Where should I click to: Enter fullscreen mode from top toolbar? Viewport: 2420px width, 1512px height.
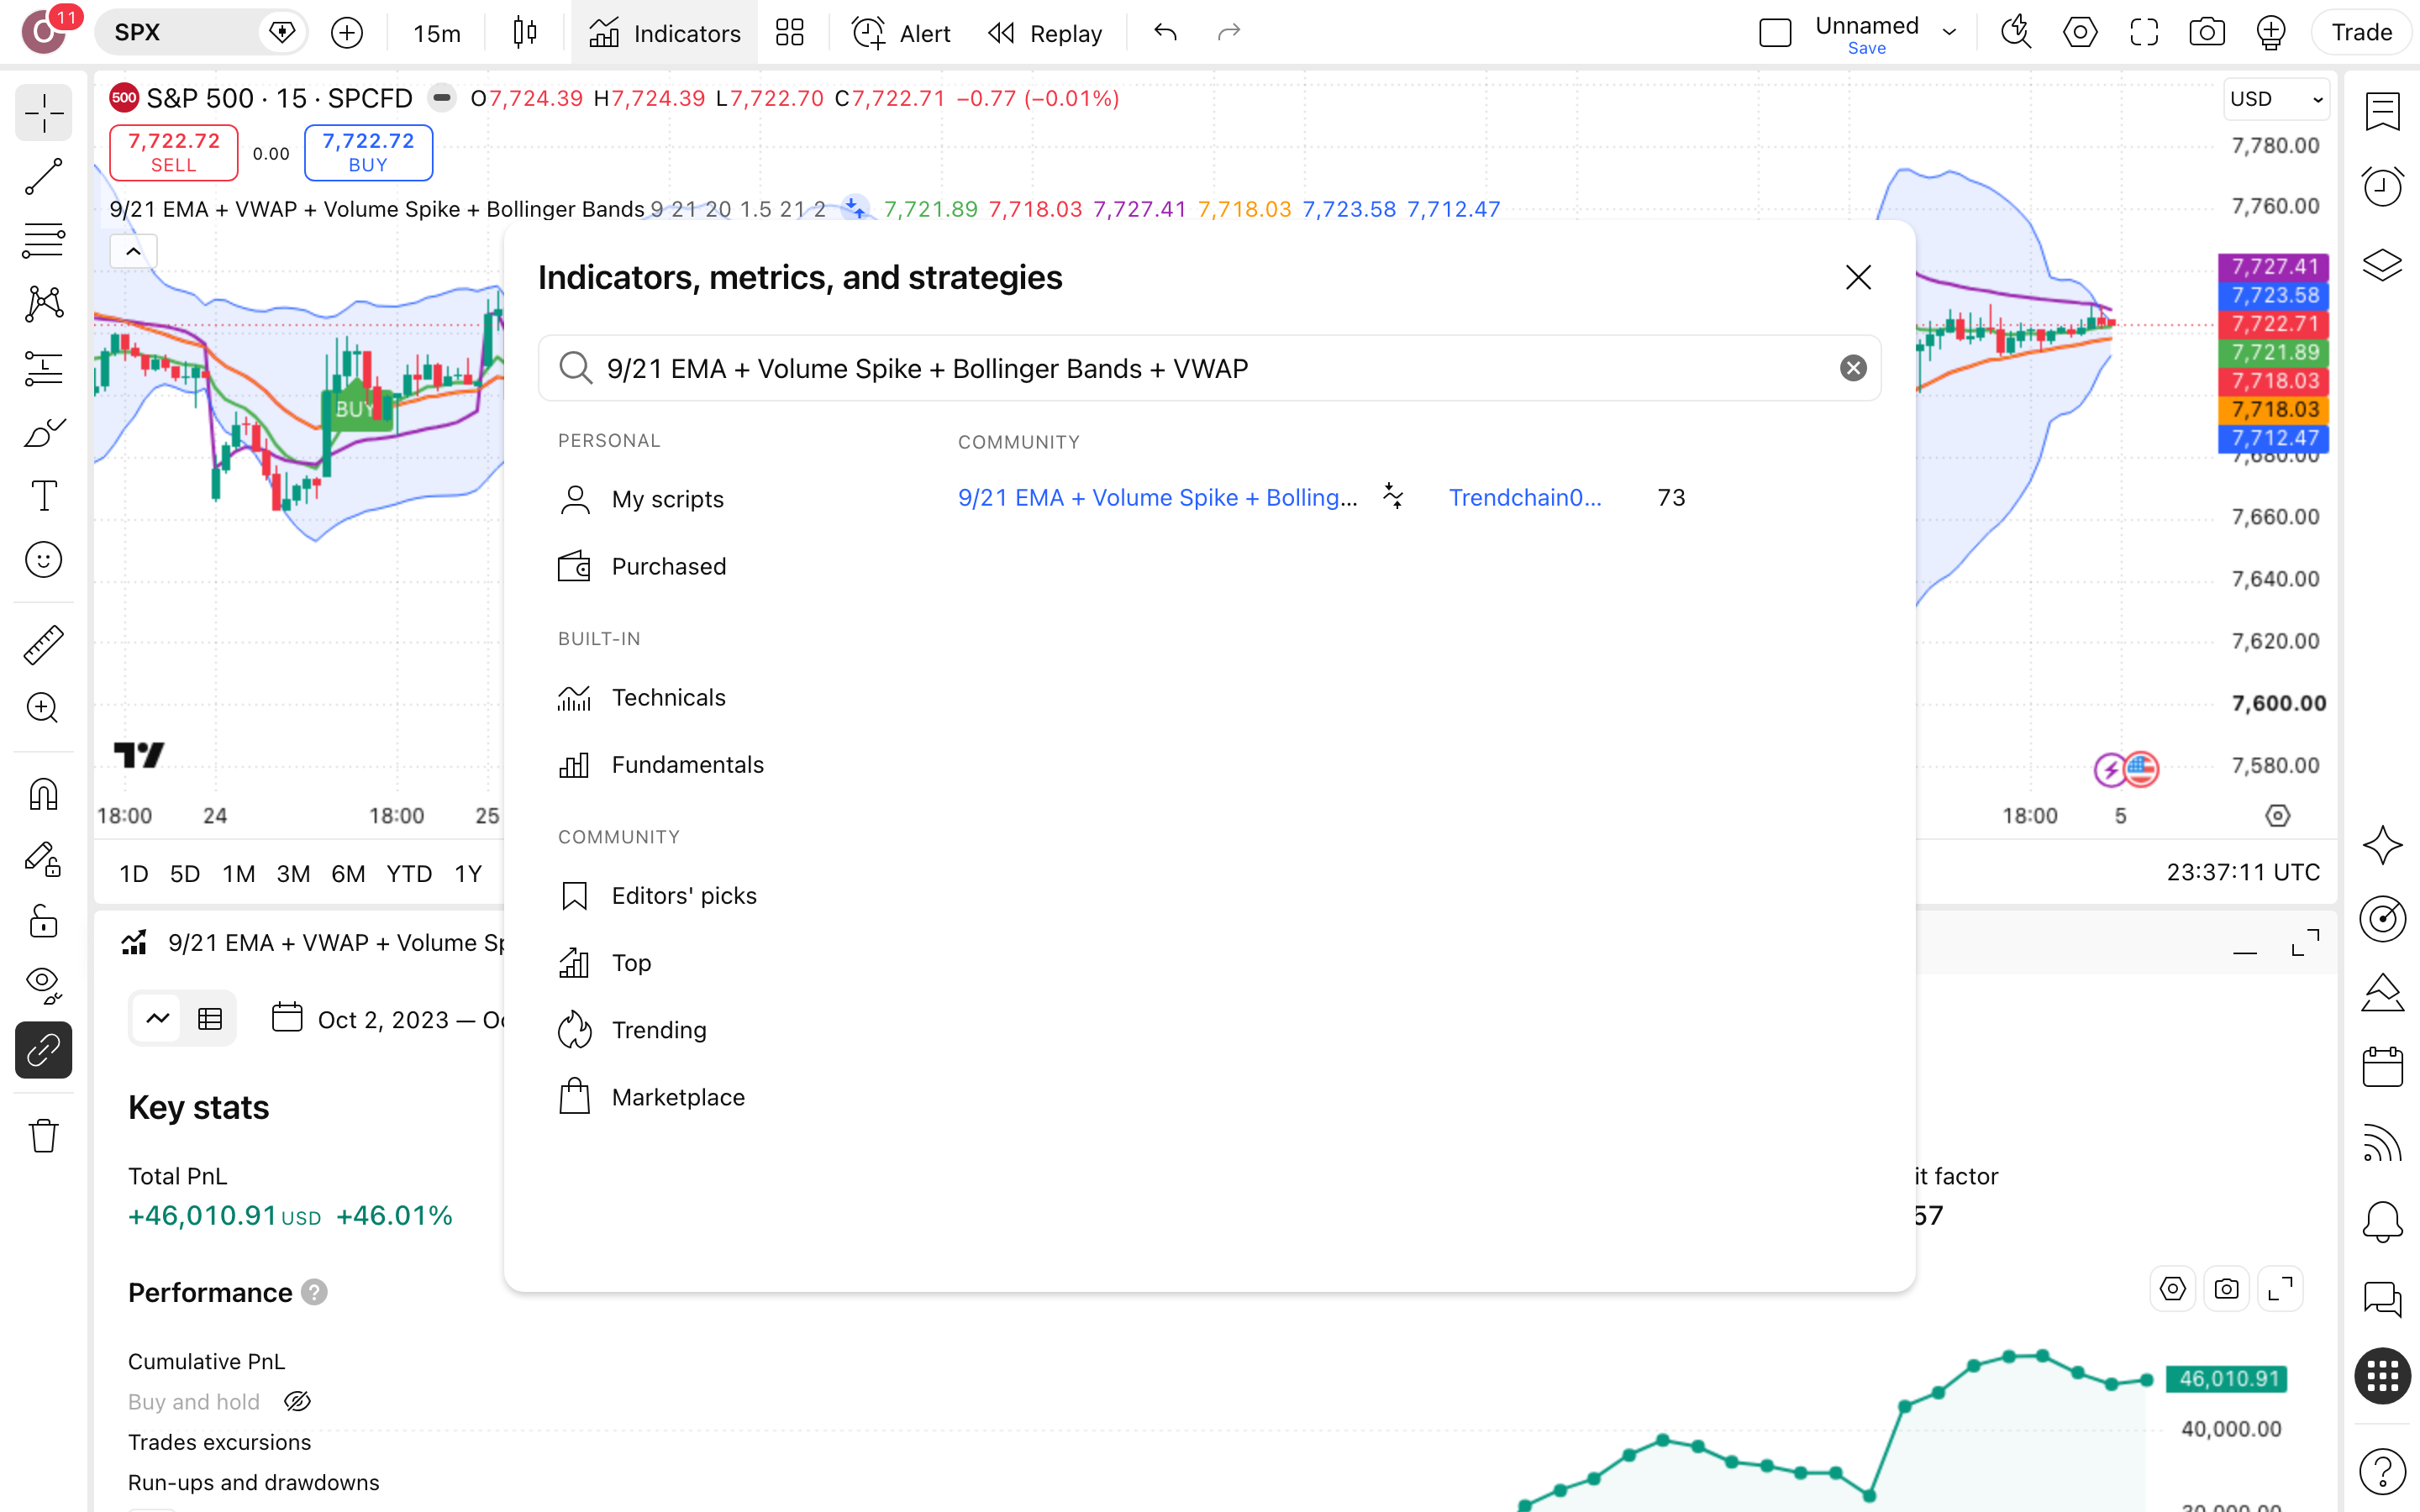pyautogui.click(x=2144, y=33)
